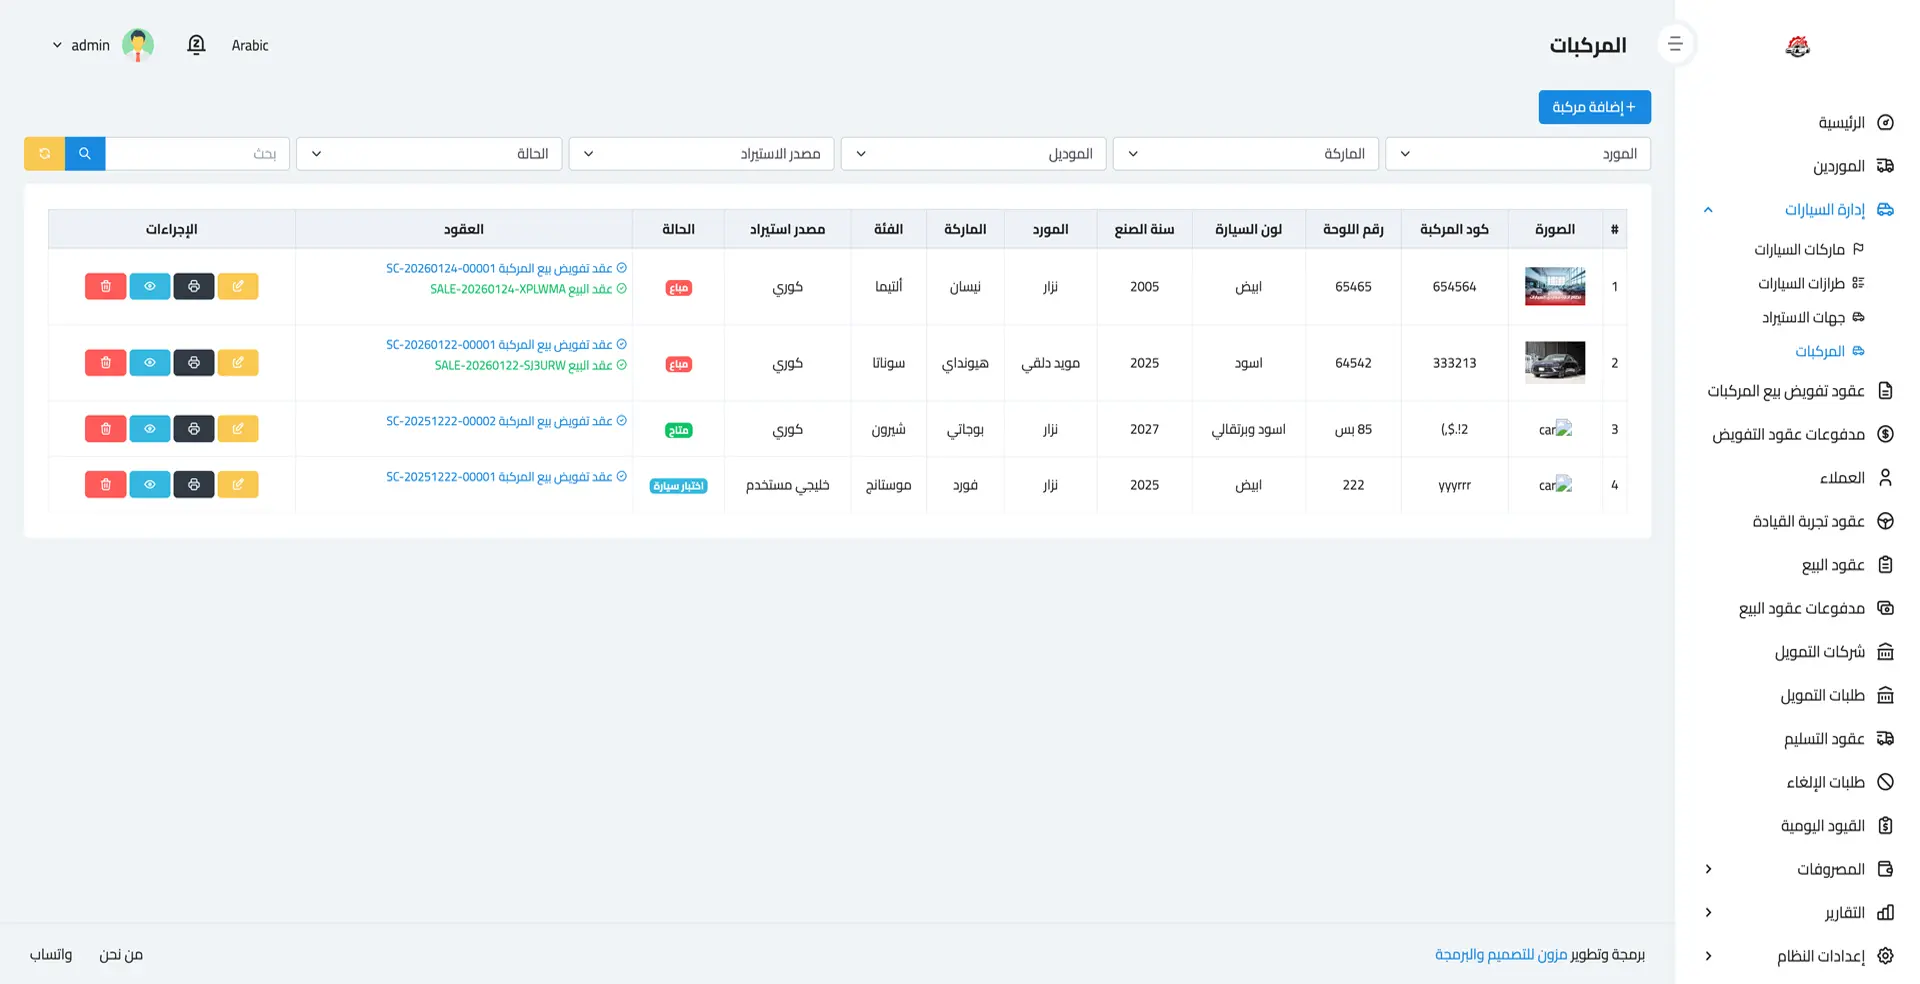Image resolution: width=1920 pixels, height=984 pixels.
Task: Click the app logo in the sidebar
Action: 1797,46
